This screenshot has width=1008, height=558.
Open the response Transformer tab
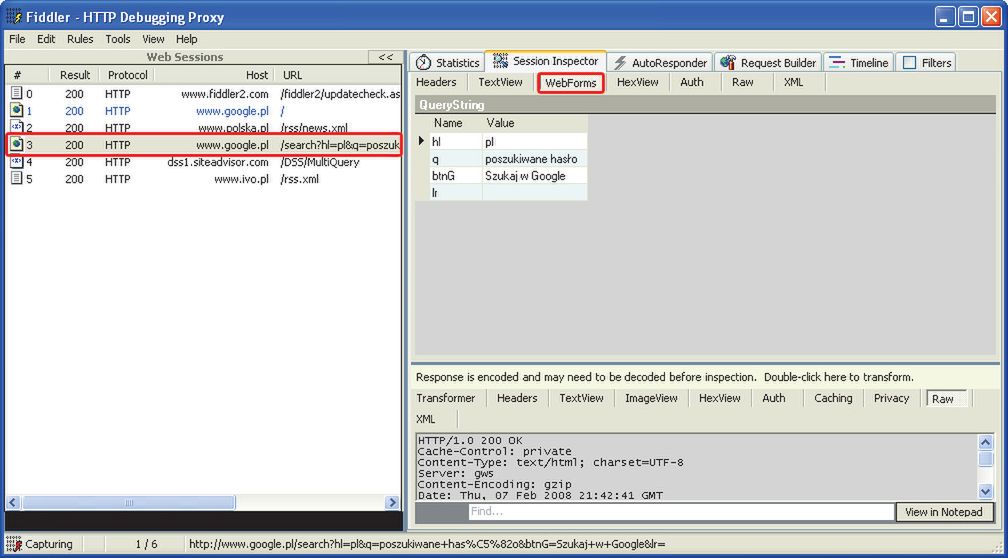[x=446, y=398]
